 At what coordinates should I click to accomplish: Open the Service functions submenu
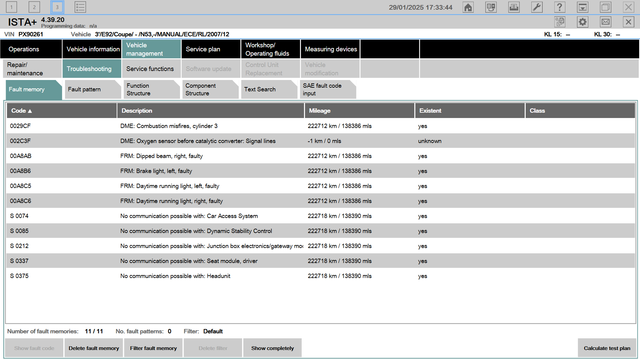(151, 69)
